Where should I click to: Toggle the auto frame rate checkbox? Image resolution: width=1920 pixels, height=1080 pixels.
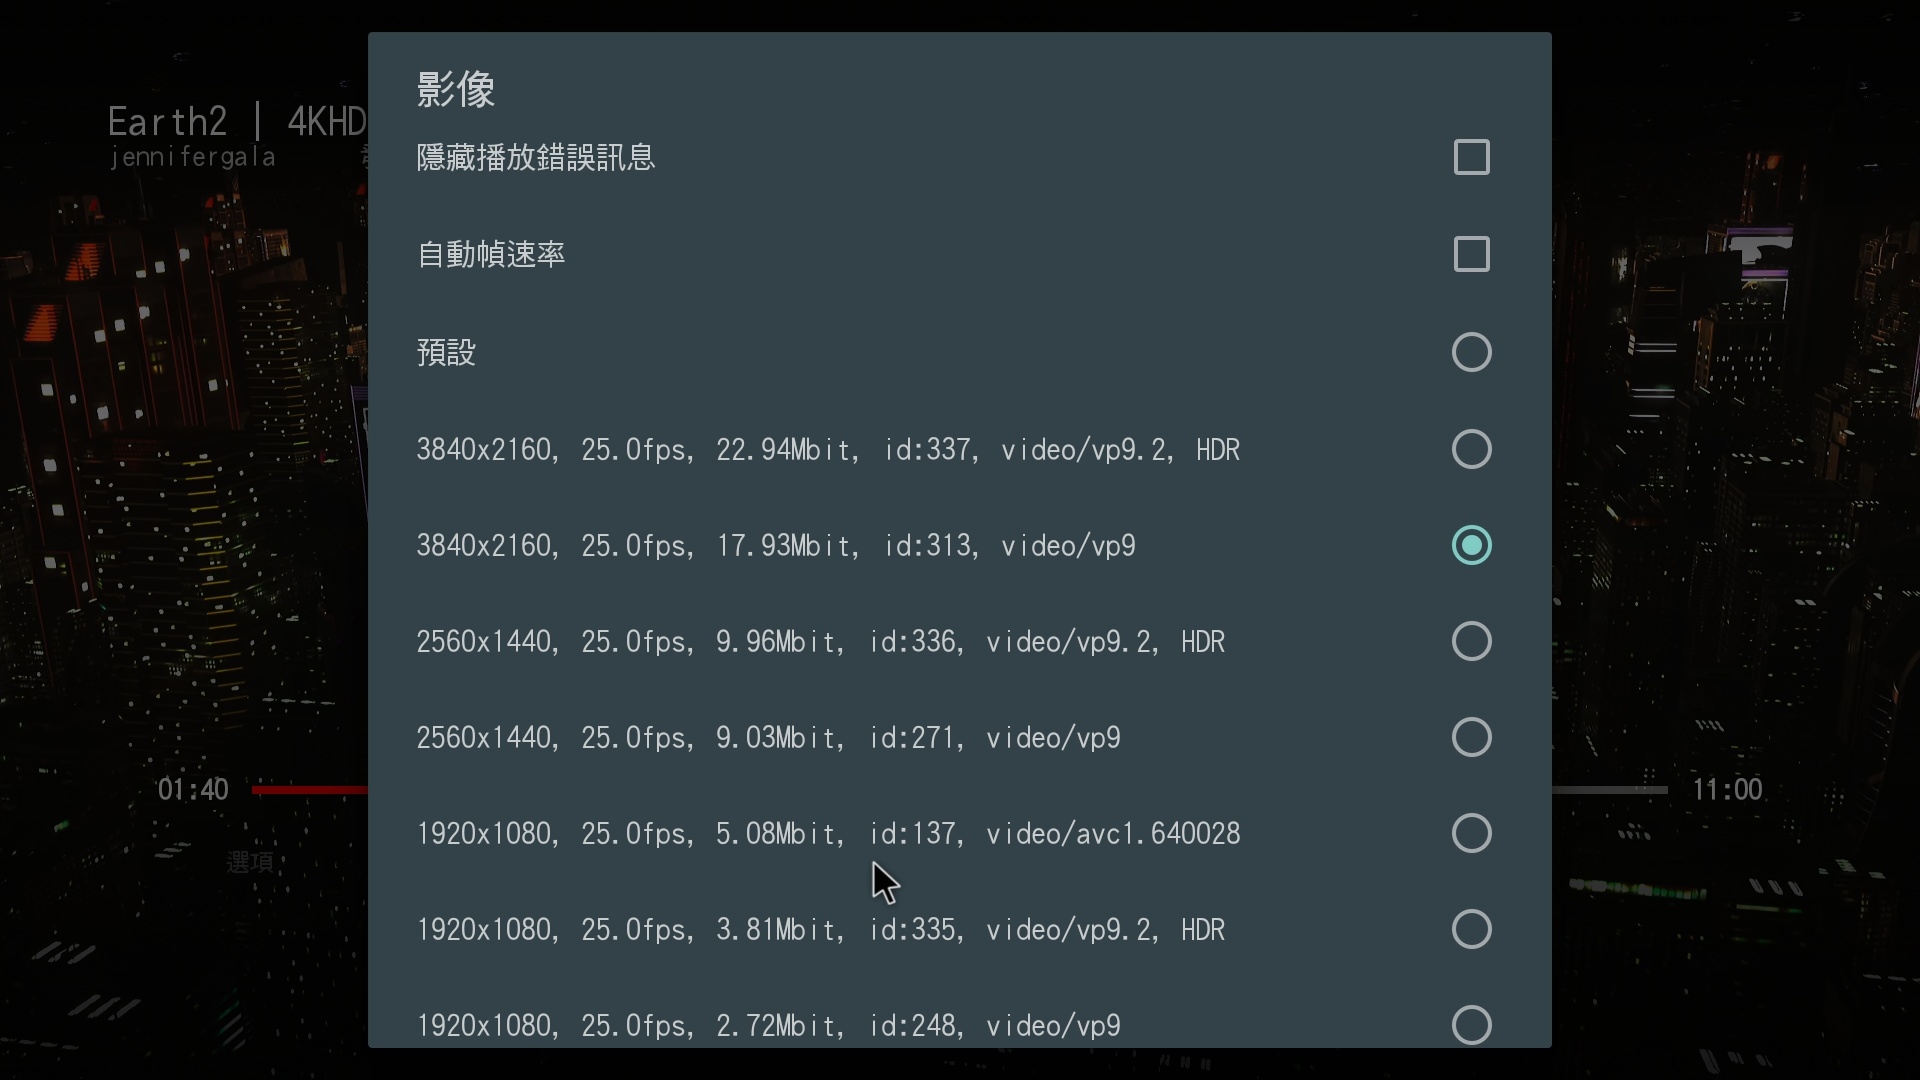click(1471, 254)
